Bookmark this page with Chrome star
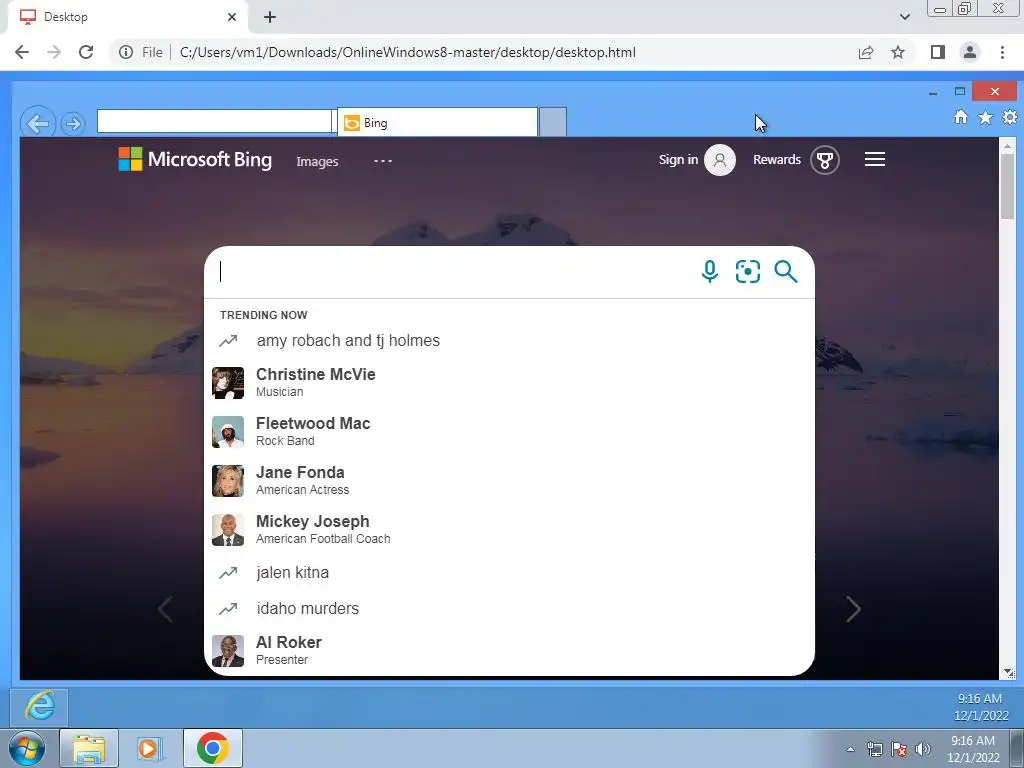This screenshot has height=768, width=1024. pyautogui.click(x=899, y=52)
